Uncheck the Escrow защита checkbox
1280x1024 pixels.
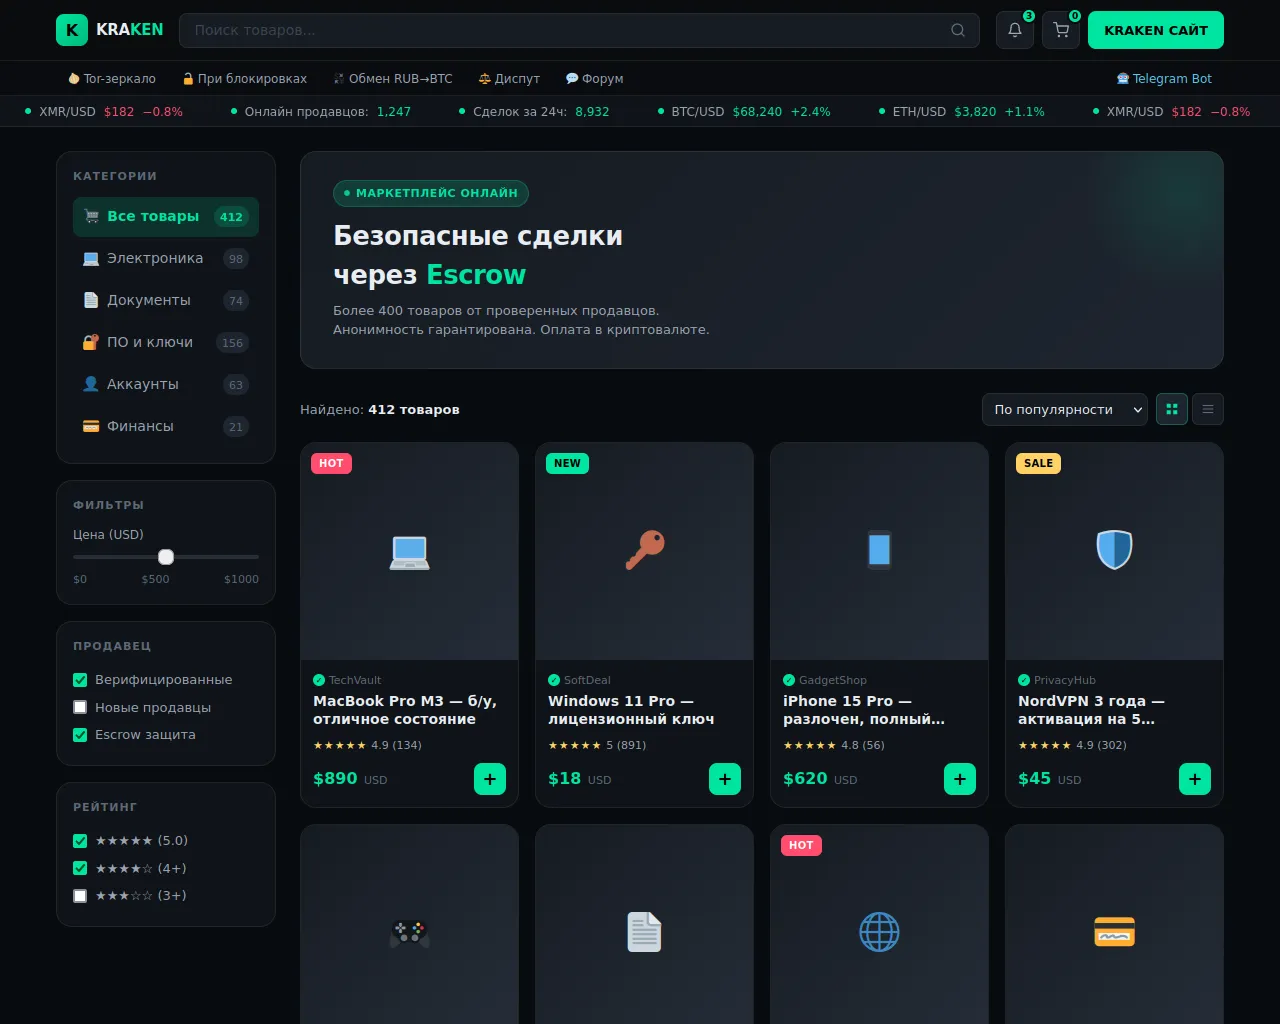pyautogui.click(x=80, y=735)
